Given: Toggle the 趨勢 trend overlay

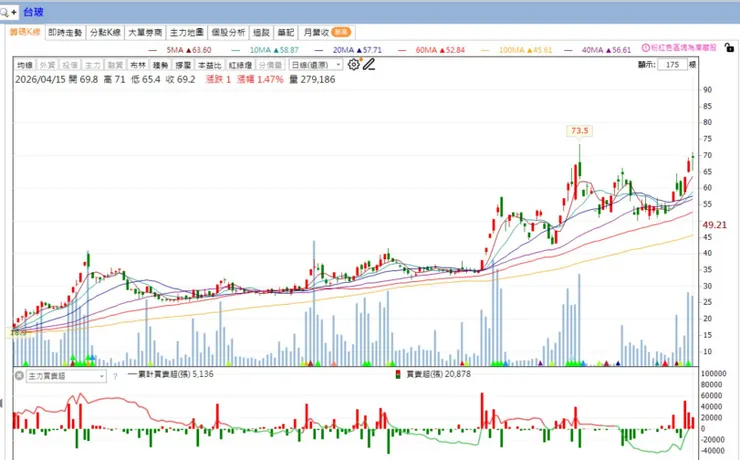Looking at the screenshot, I should coord(160,65).
